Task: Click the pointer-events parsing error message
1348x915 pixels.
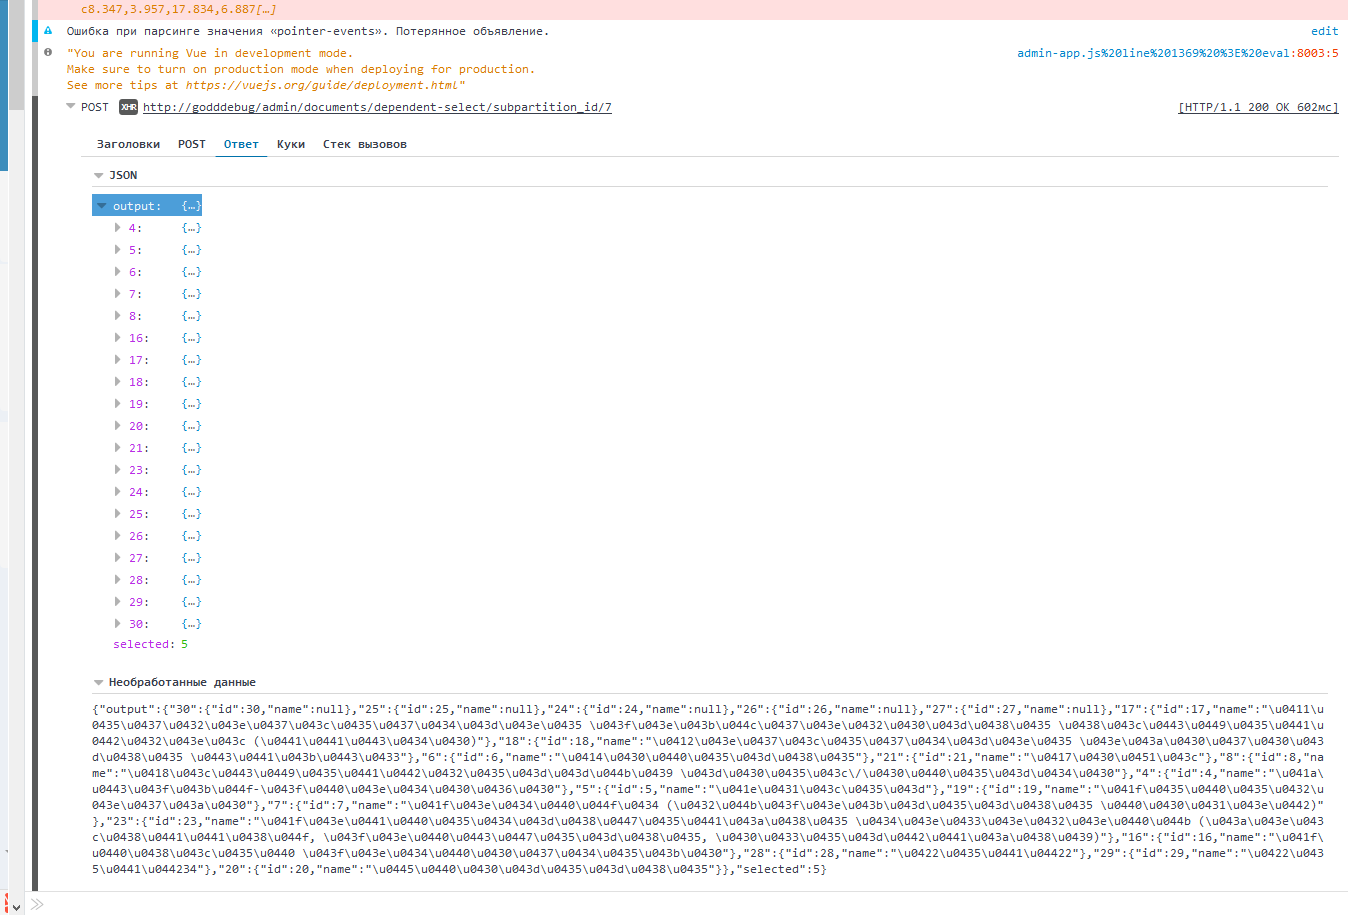Action: tap(308, 31)
